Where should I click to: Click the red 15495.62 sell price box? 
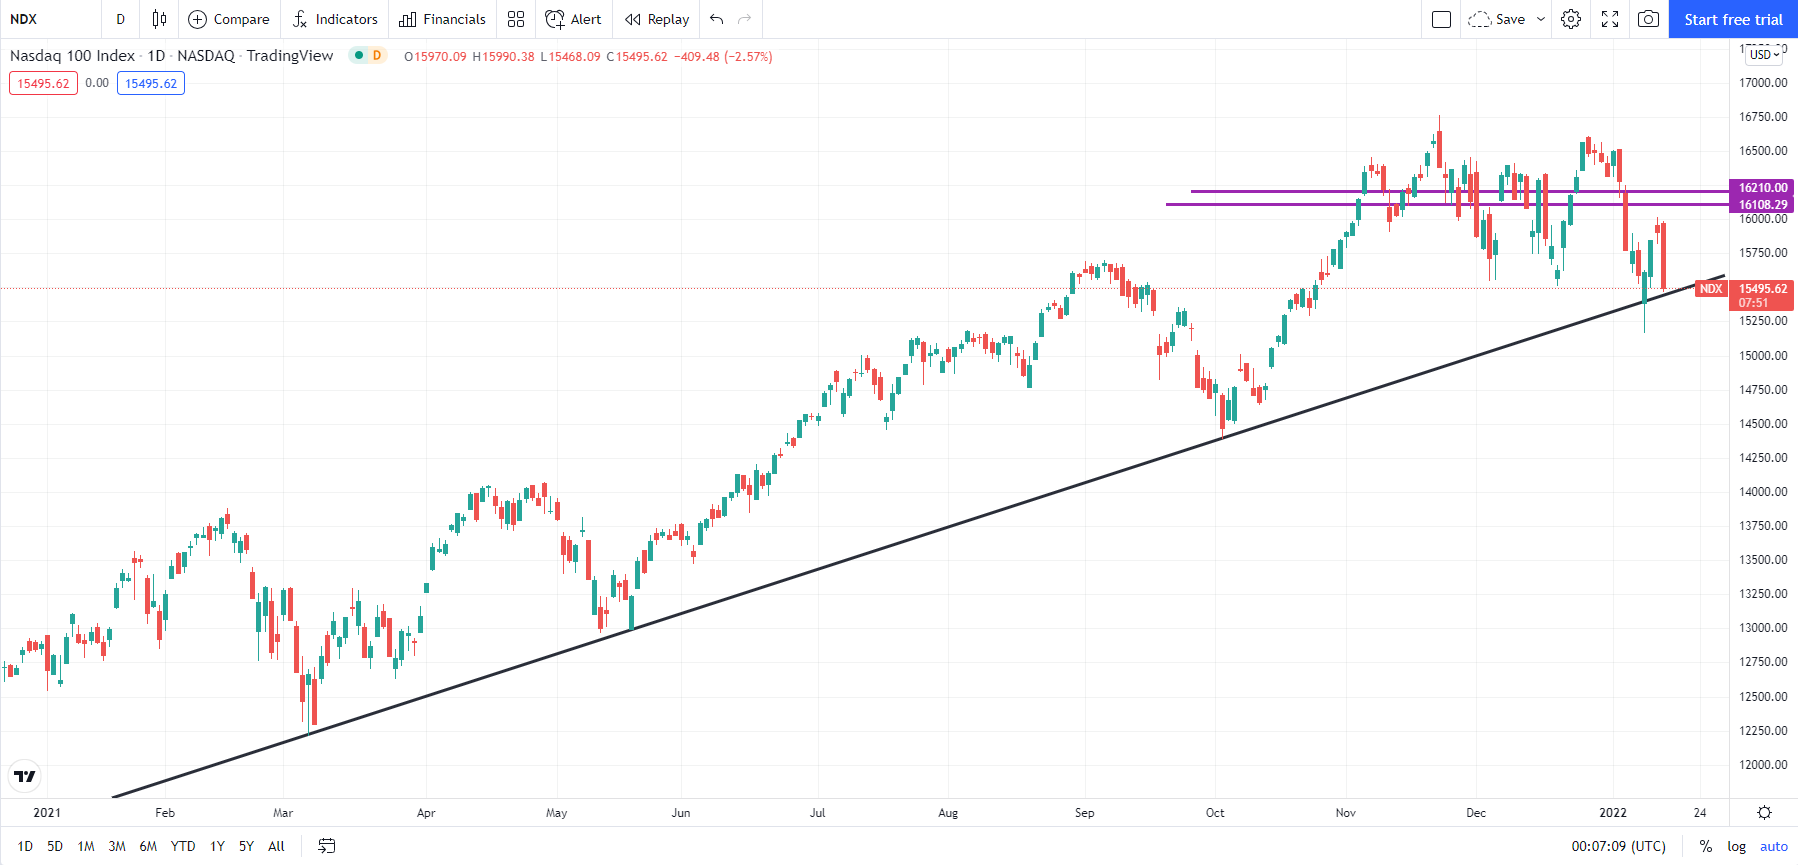[44, 83]
